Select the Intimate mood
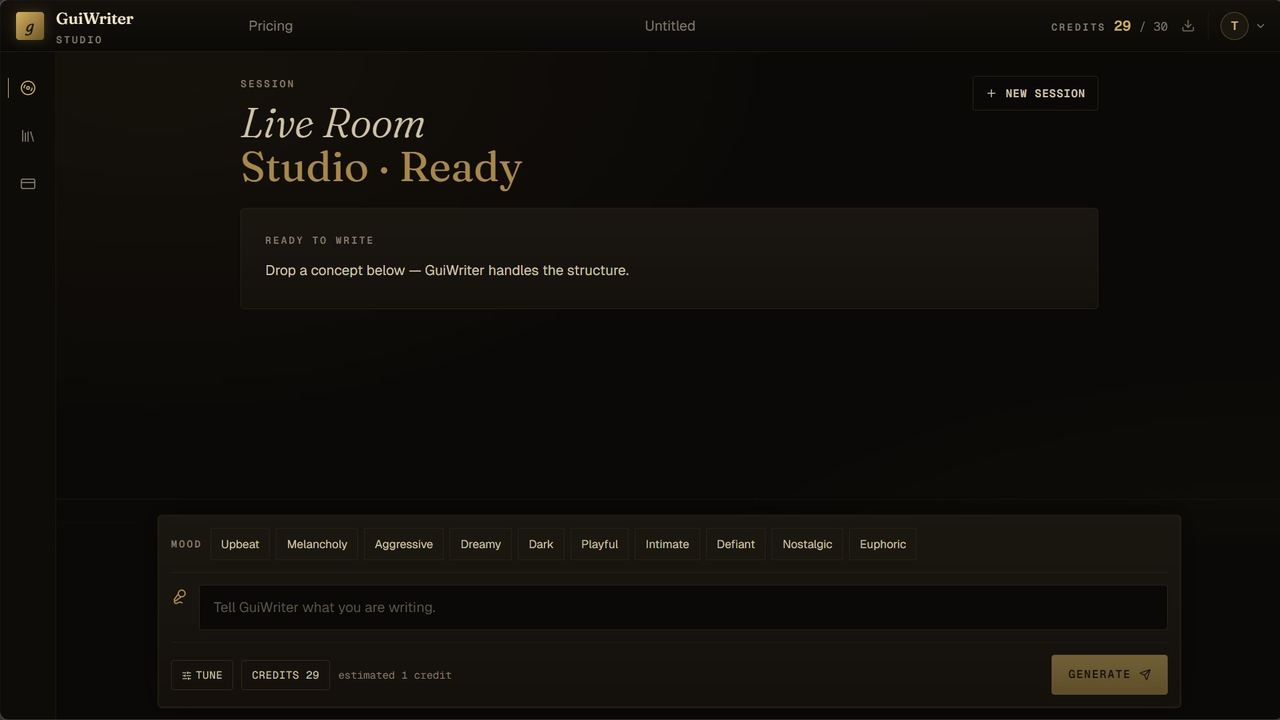Screen dimensions: 1280x720 tap(667, 544)
